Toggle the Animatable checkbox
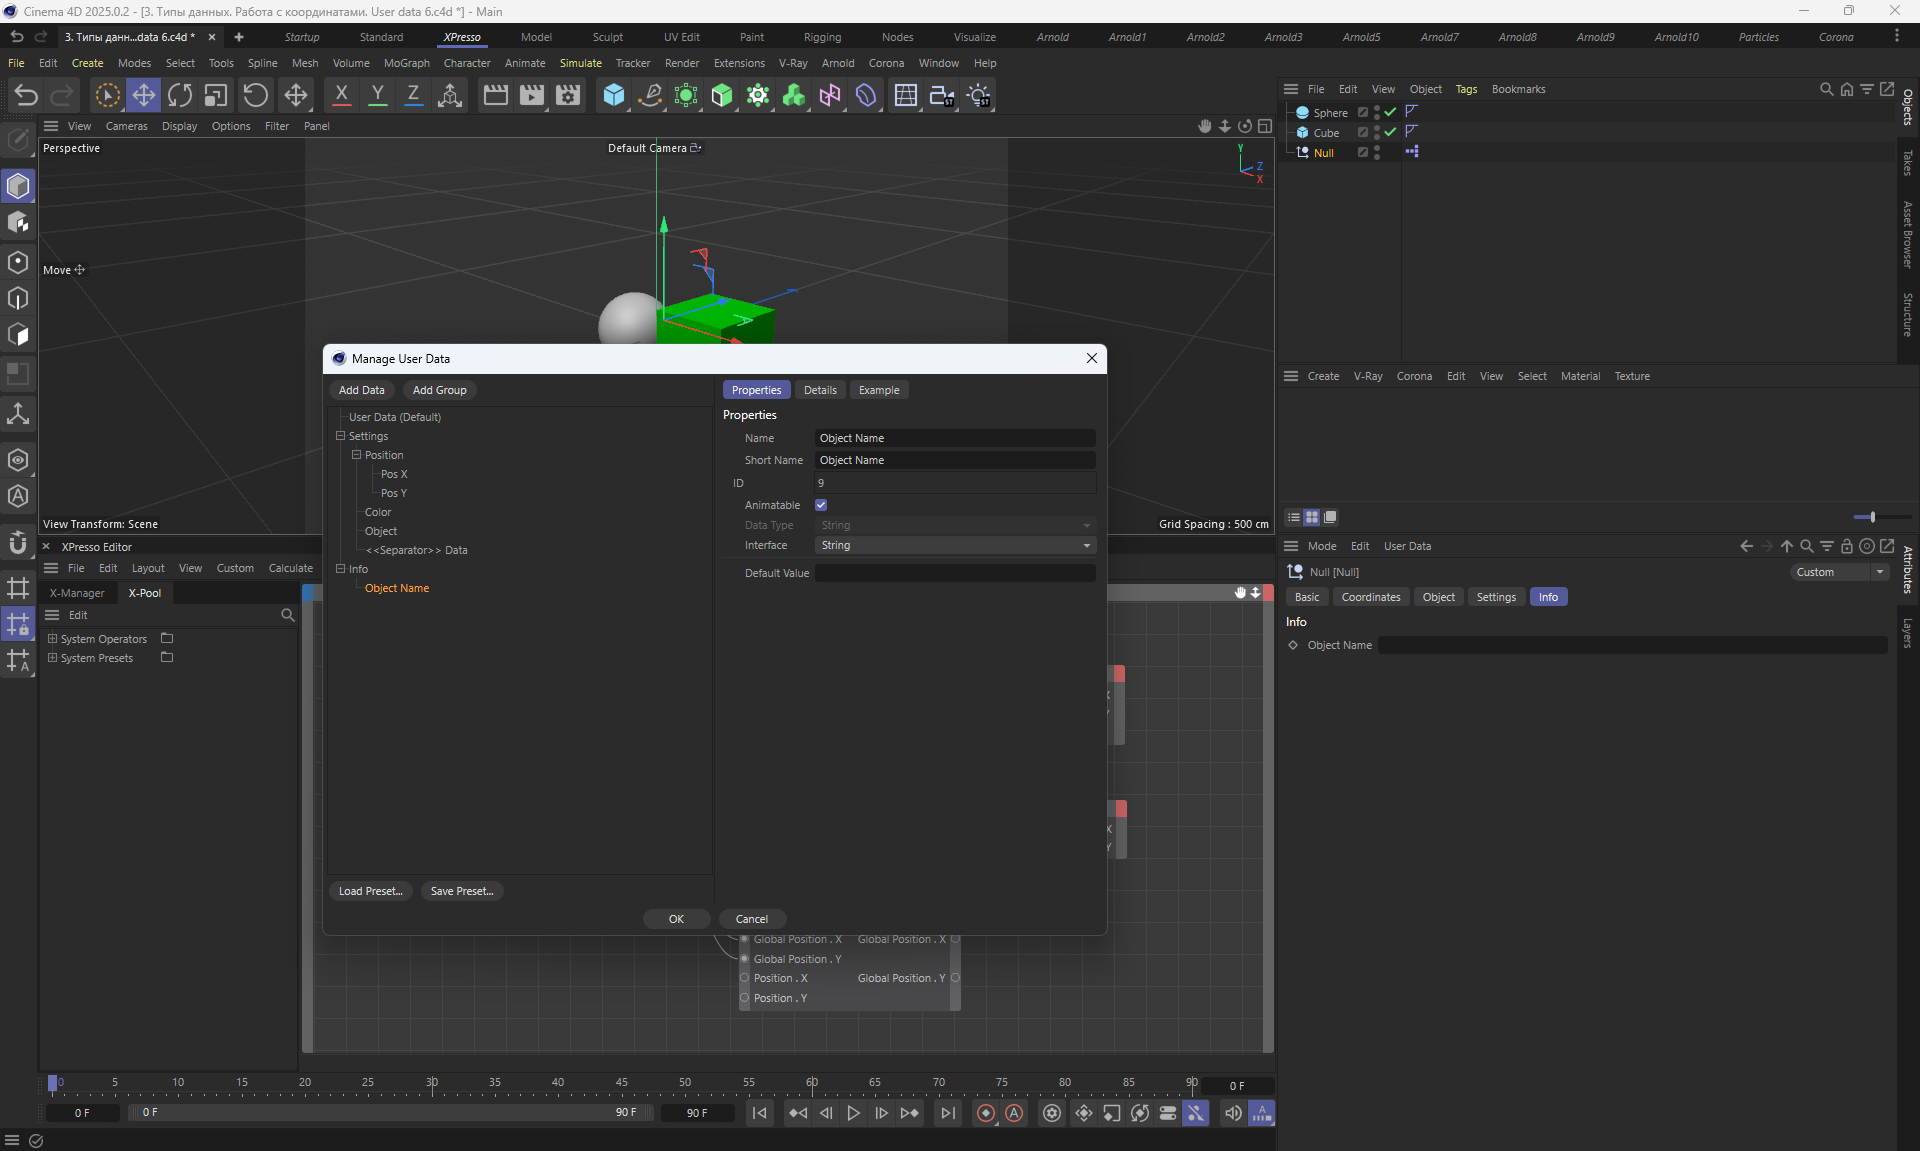The height and width of the screenshot is (1151, 1920). 821,505
